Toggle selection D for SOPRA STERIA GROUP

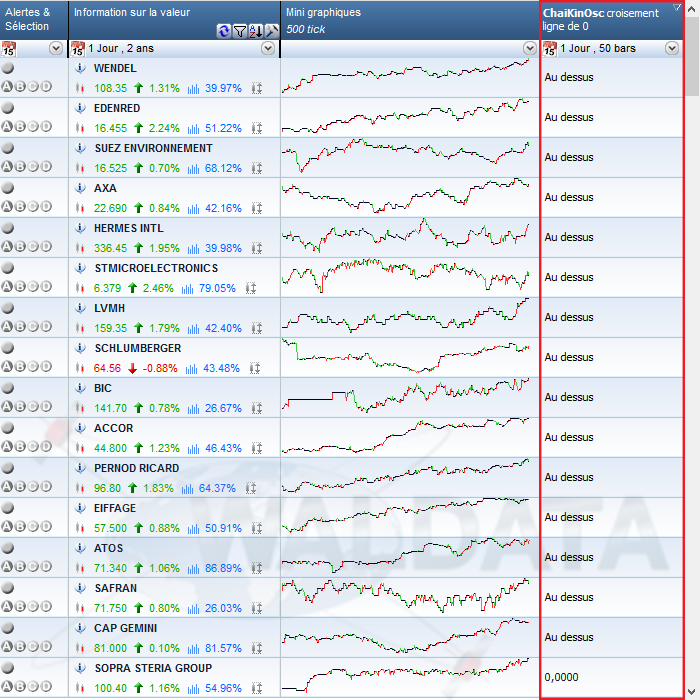46,686
